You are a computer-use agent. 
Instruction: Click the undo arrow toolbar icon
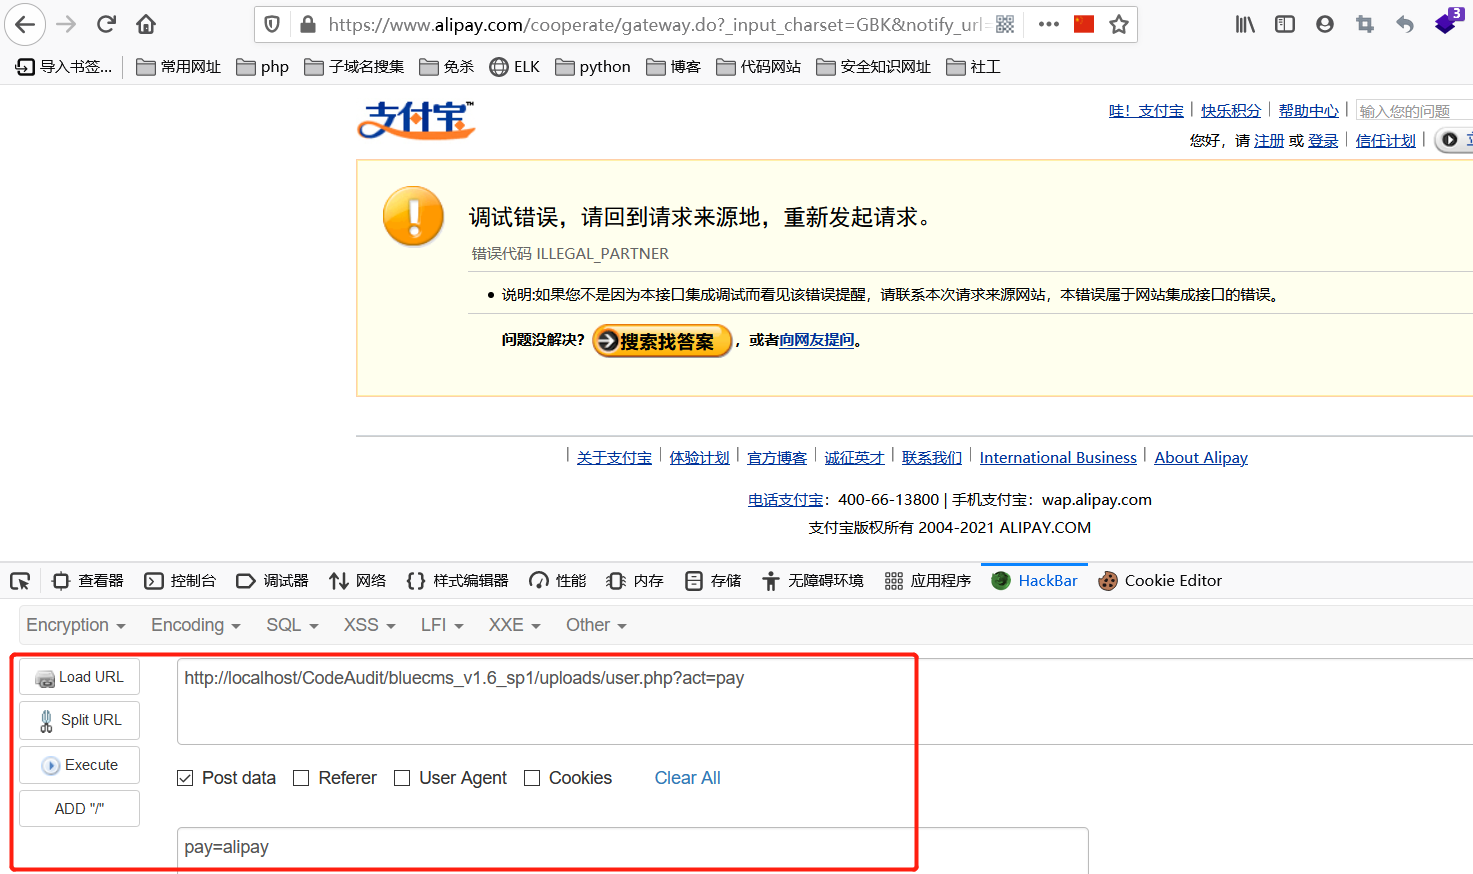(1405, 24)
